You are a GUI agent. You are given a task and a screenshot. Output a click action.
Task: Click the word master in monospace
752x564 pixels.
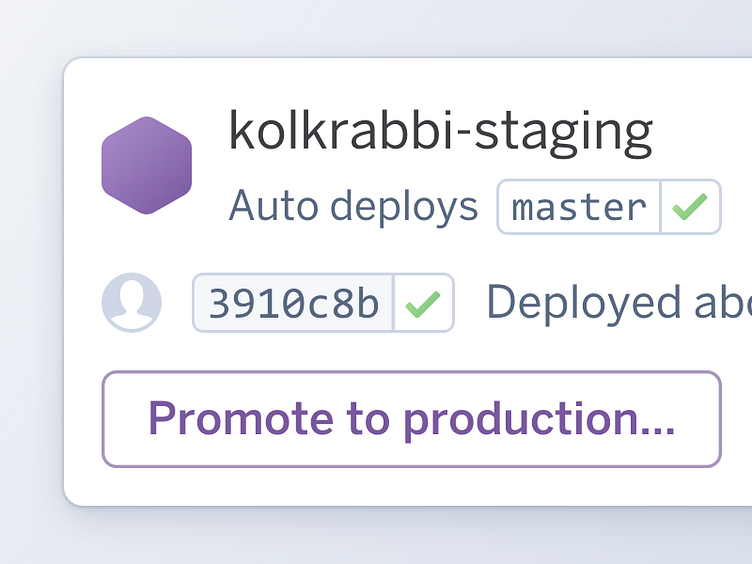579,207
